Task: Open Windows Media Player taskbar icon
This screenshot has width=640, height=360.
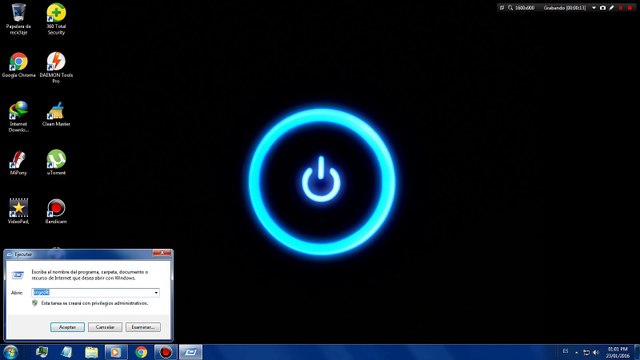Action: click(116, 352)
